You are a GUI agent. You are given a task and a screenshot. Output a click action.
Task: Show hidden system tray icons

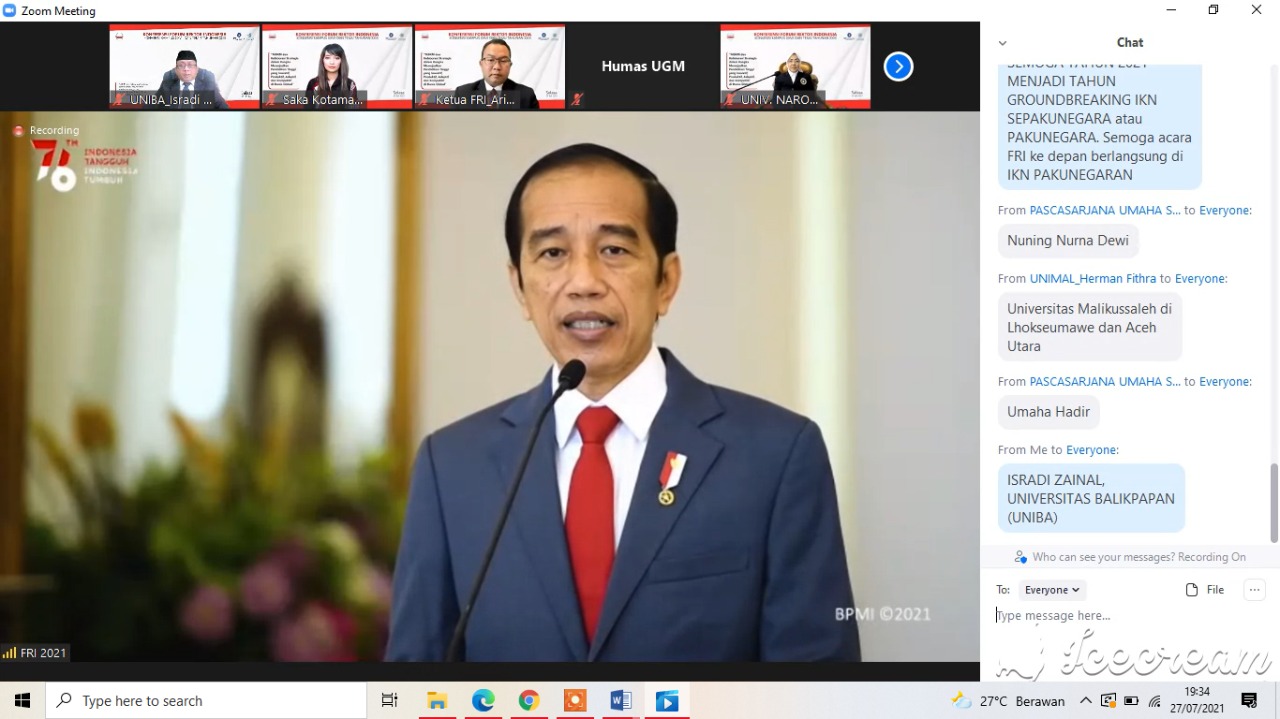click(1086, 701)
